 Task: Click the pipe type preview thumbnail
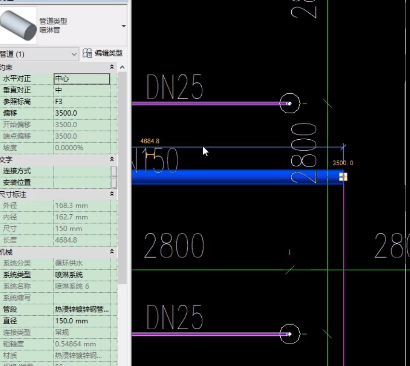pos(18,25)
